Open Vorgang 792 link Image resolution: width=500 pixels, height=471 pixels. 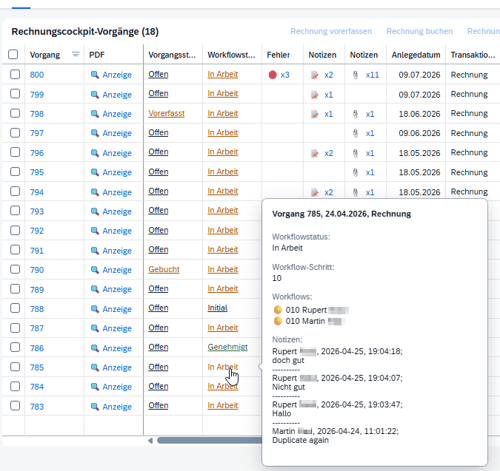point(37,231)
